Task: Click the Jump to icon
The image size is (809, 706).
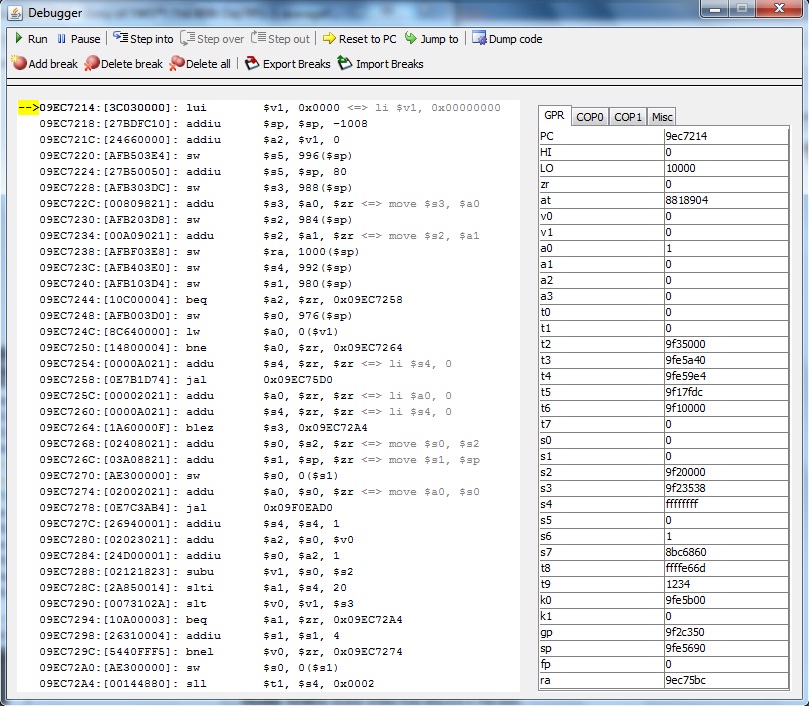Action: click(x=411, y=39)
